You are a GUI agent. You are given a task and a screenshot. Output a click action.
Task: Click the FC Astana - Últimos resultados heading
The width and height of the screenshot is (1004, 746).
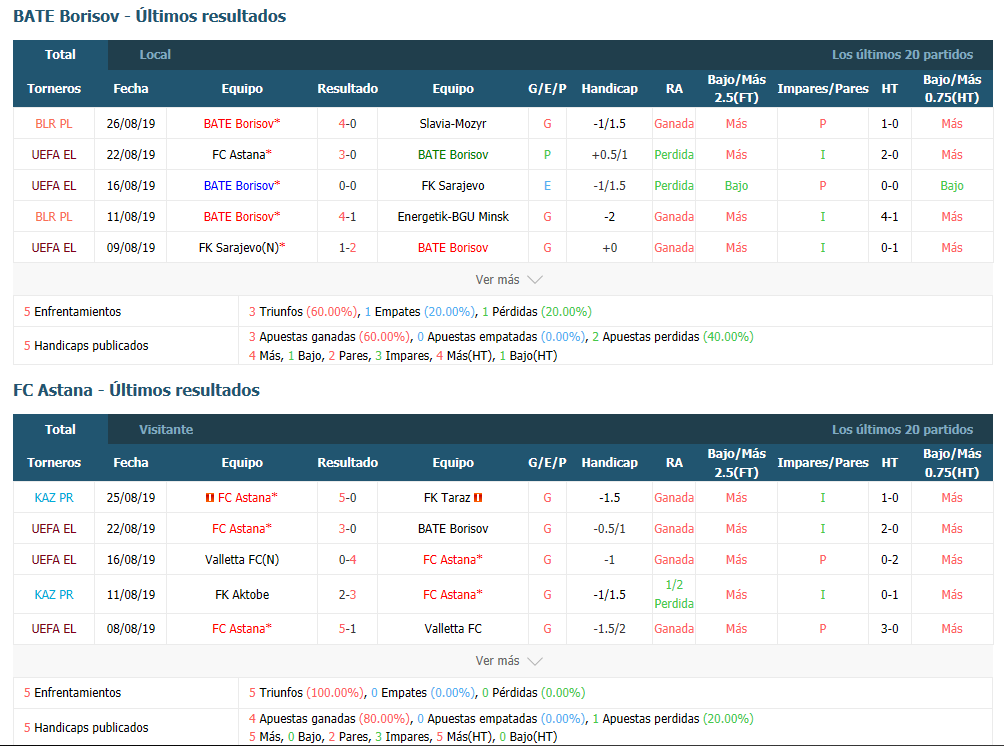click(136, 390)
